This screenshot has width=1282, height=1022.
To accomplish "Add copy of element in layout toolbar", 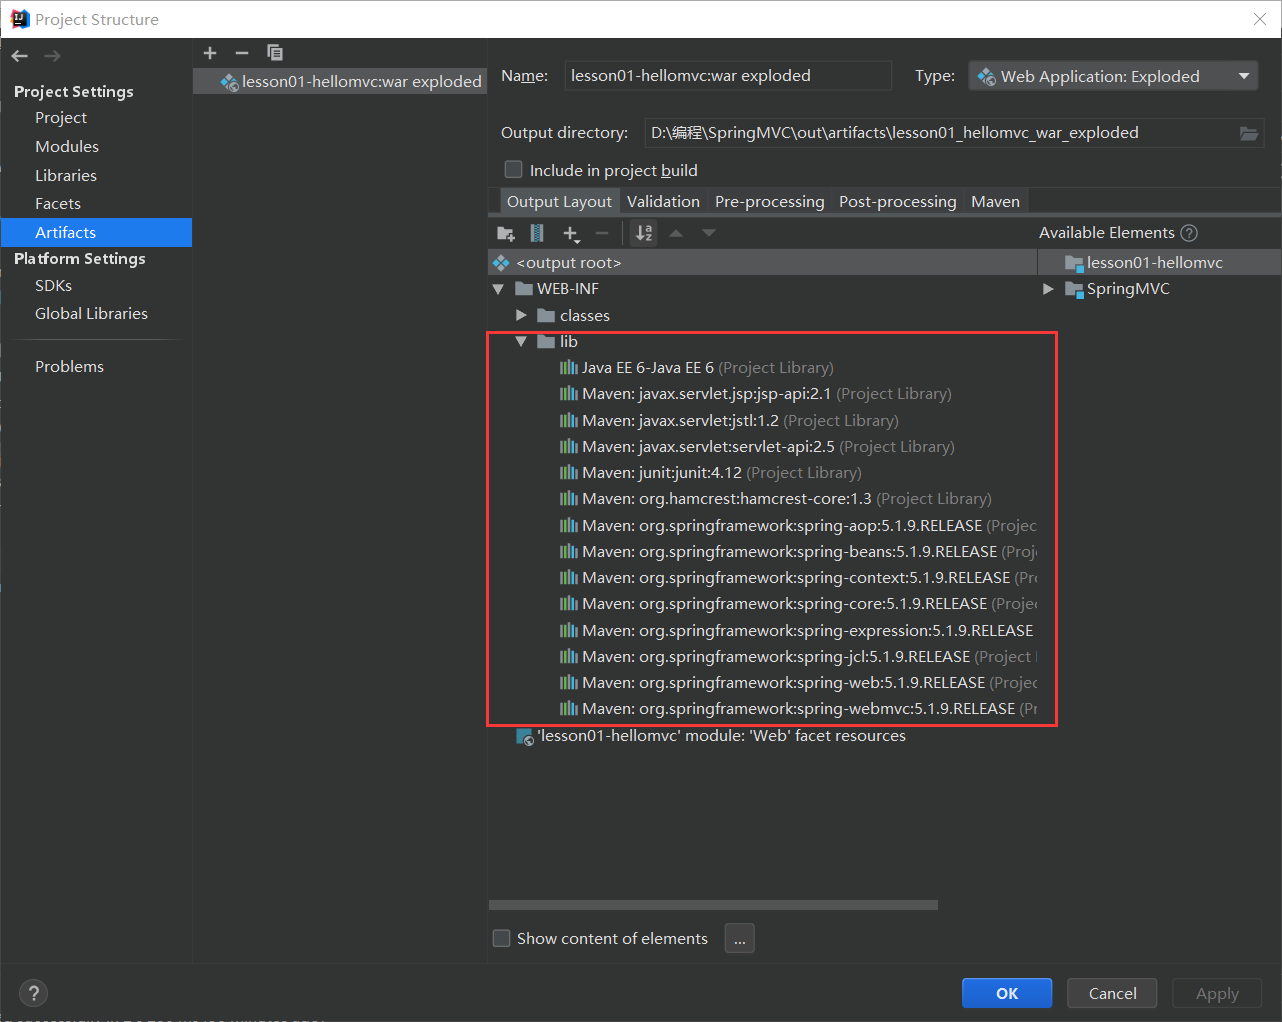I will pyautogui.click(x=571, y=233).
